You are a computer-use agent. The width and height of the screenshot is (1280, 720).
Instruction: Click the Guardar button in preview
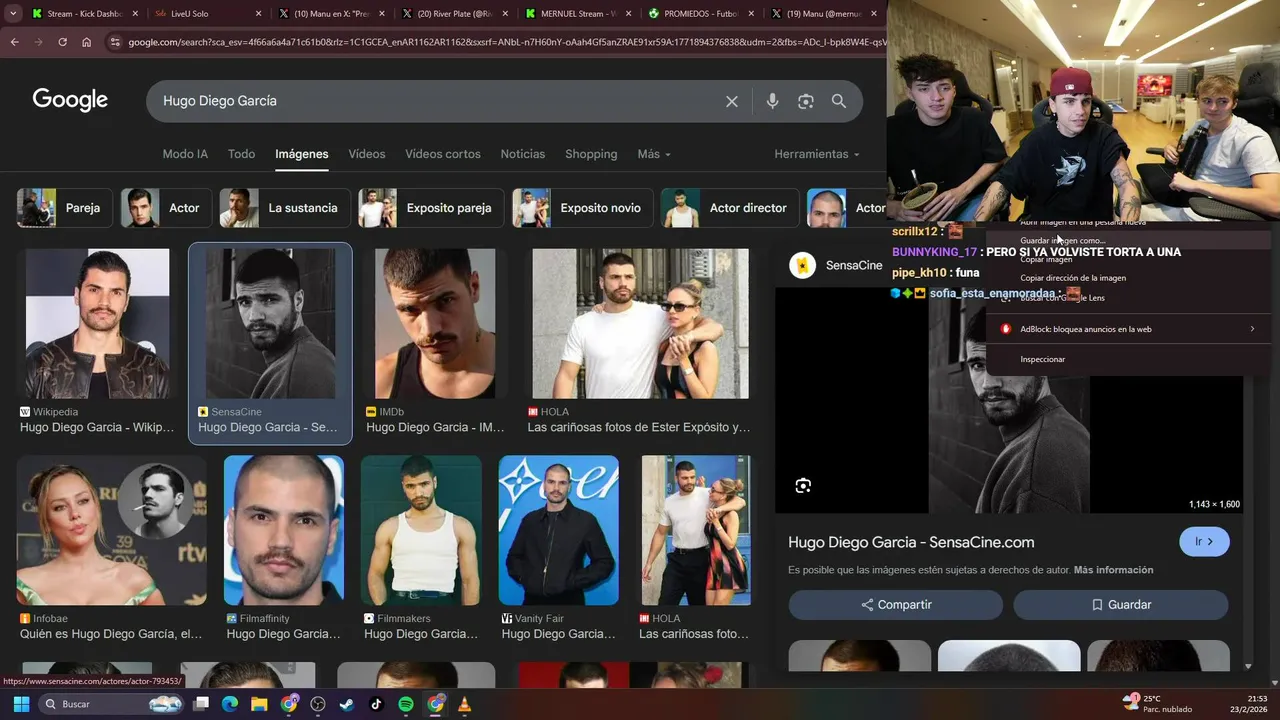pyautogui.click(x=1121, y=605)
